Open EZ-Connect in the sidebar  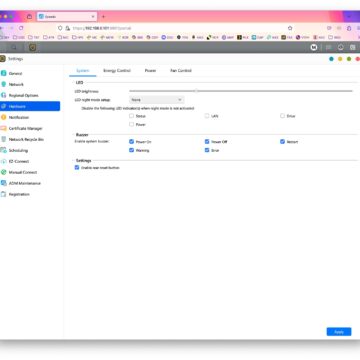coord(19,161)
